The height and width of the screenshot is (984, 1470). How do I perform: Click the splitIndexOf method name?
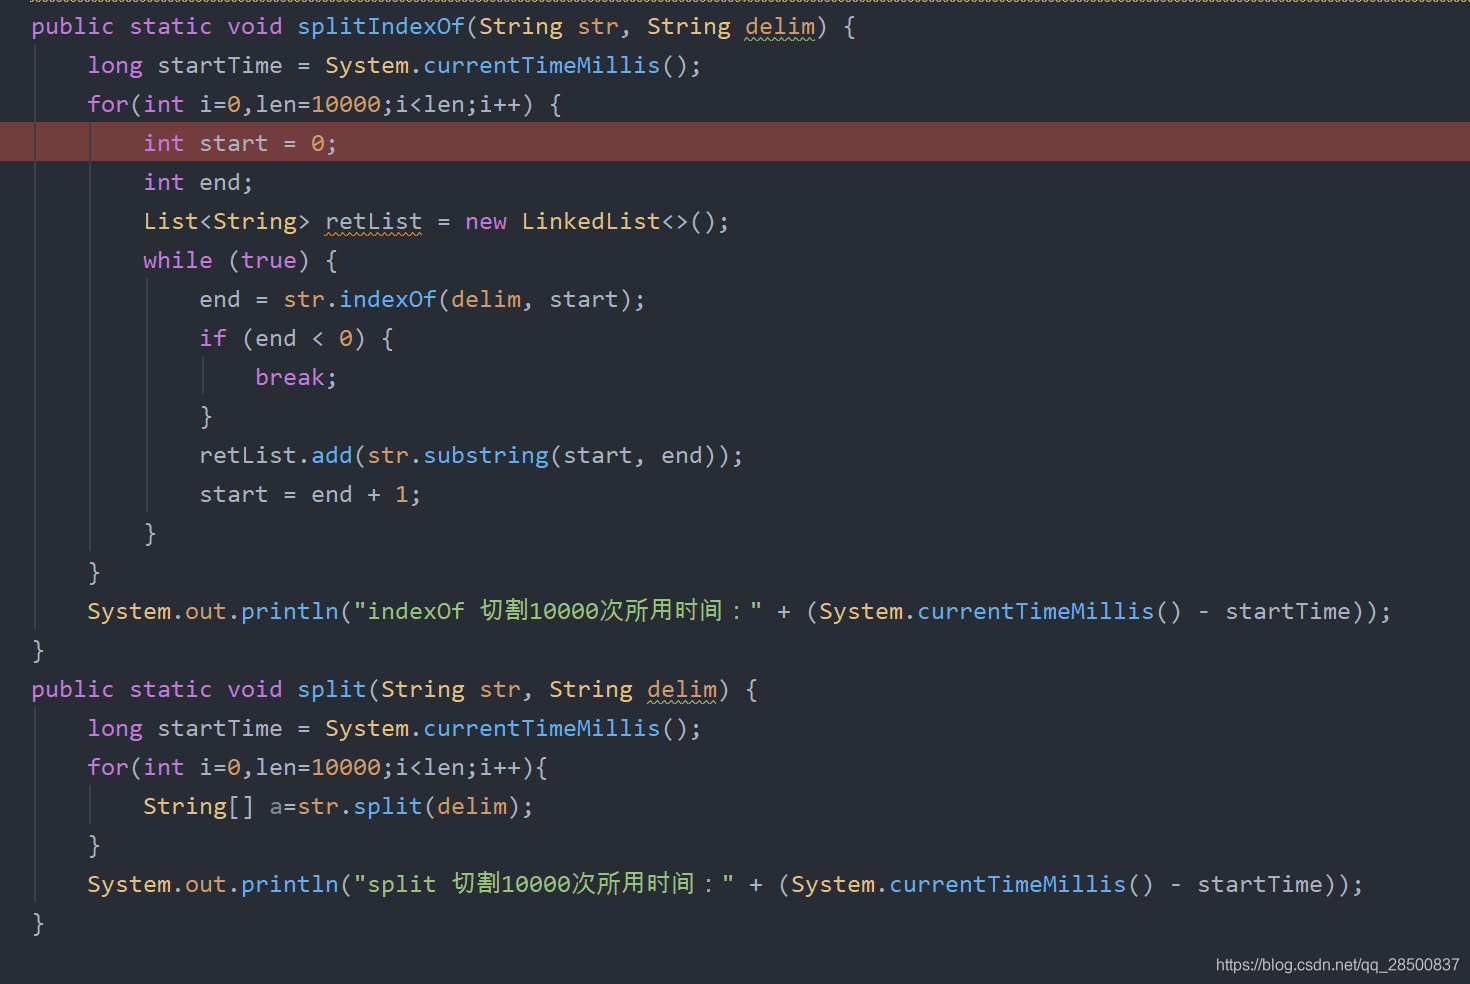381,27
